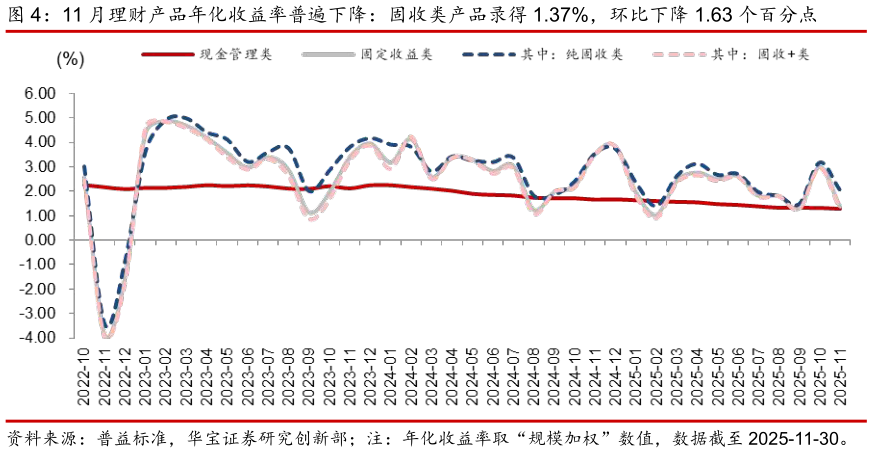The image size is (872, 453).
Task: Click x-axis label 2023-06
Action: [248, 377]
